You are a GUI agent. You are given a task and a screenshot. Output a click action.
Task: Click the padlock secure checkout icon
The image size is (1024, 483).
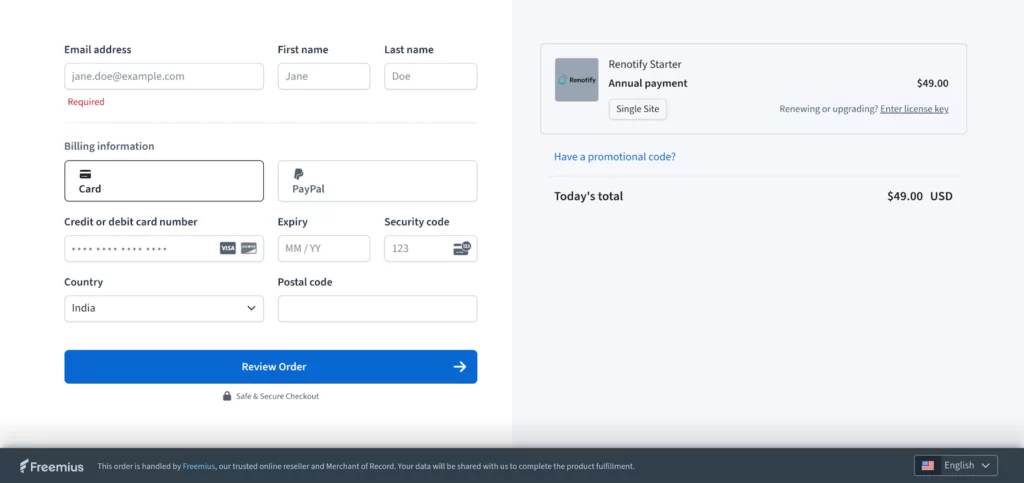tap(227, 396)
